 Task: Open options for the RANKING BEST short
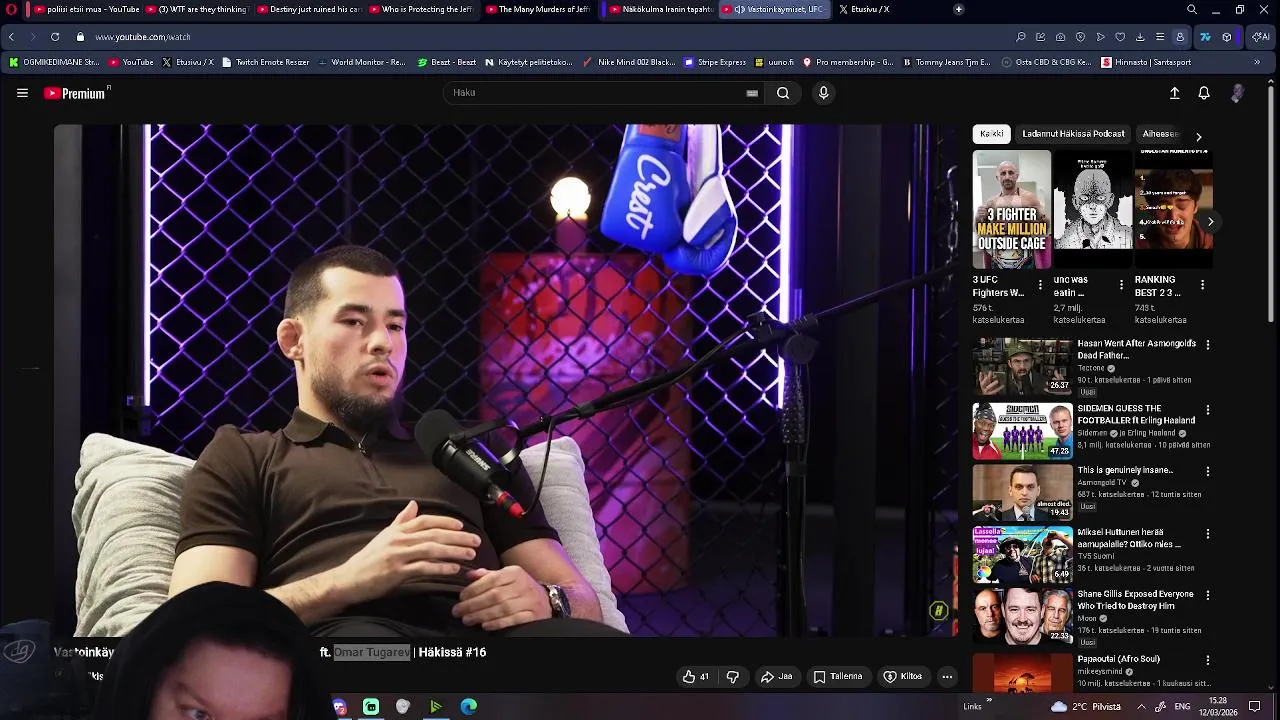(1202, 285)
